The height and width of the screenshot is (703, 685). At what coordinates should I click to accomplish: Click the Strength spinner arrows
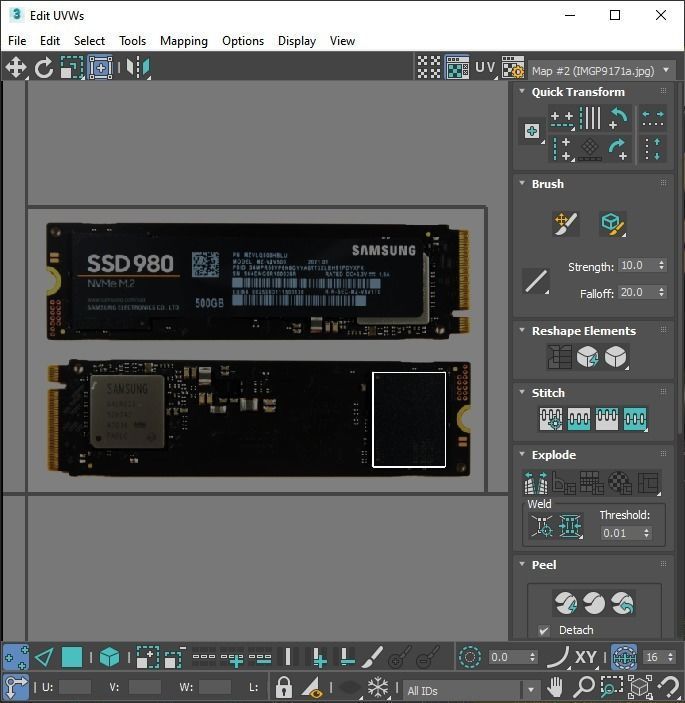click(662, 265)
